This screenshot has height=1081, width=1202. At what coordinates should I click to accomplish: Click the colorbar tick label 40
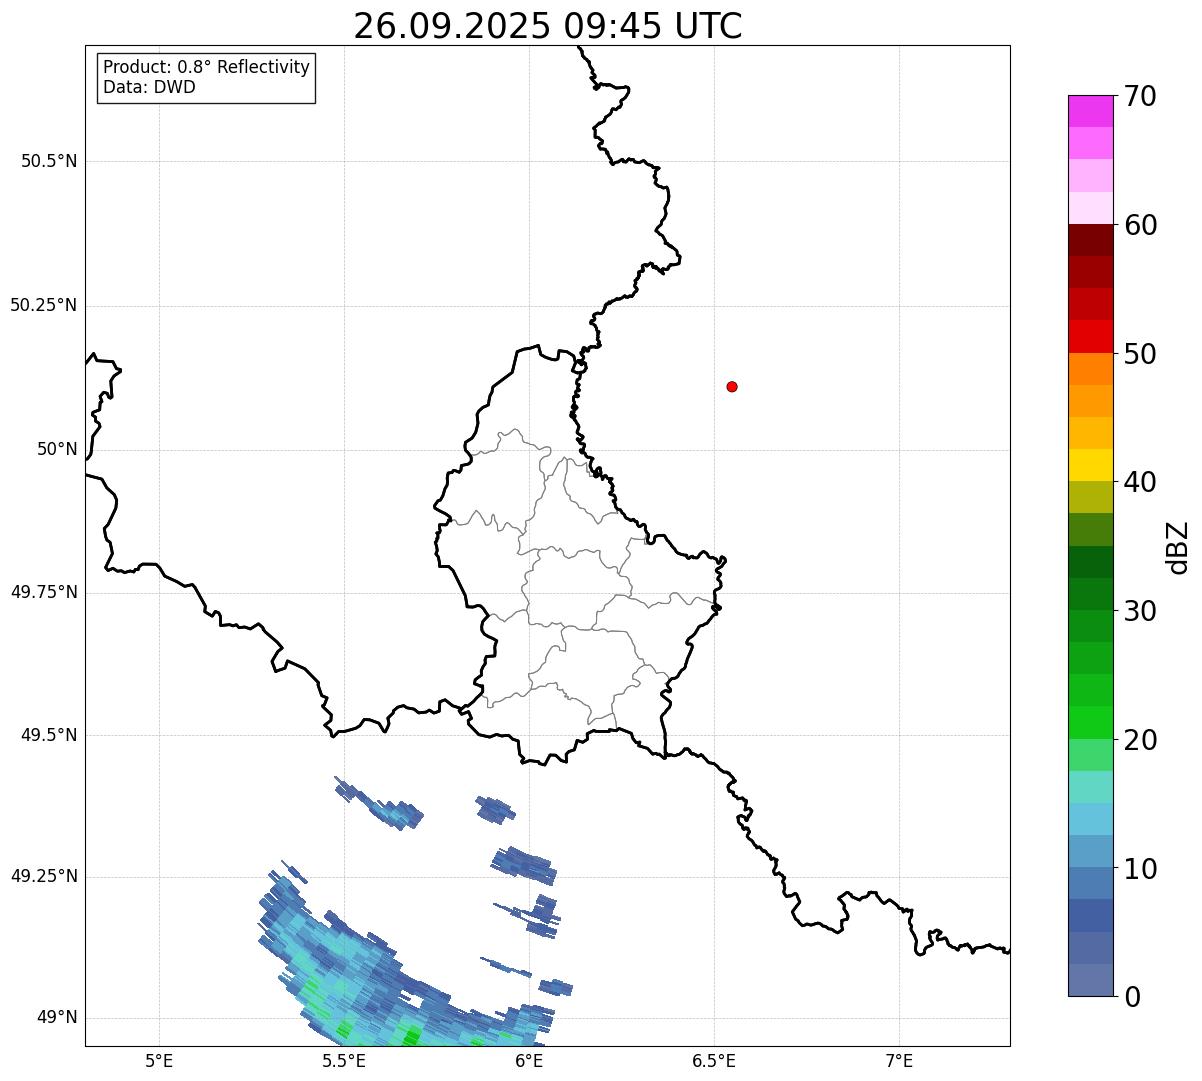(1140, 482)
